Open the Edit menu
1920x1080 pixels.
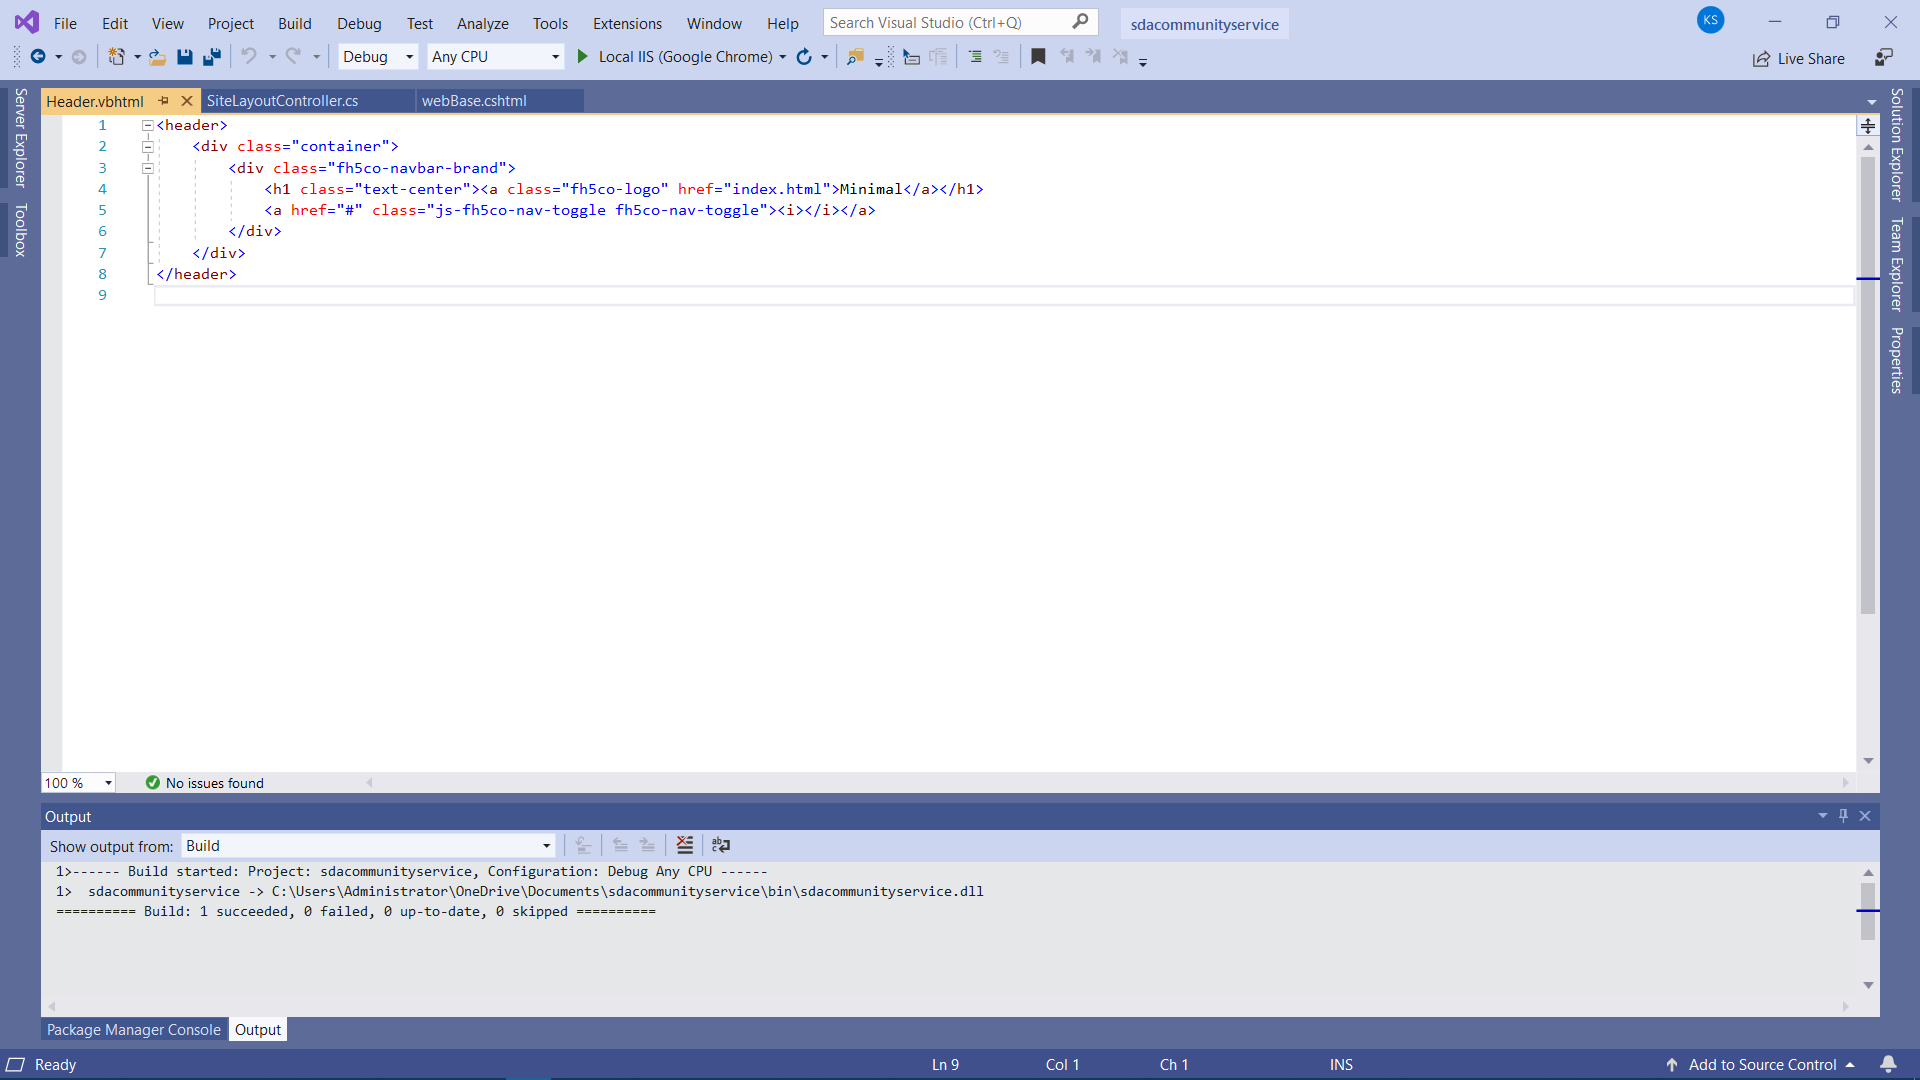click(115, 23)
